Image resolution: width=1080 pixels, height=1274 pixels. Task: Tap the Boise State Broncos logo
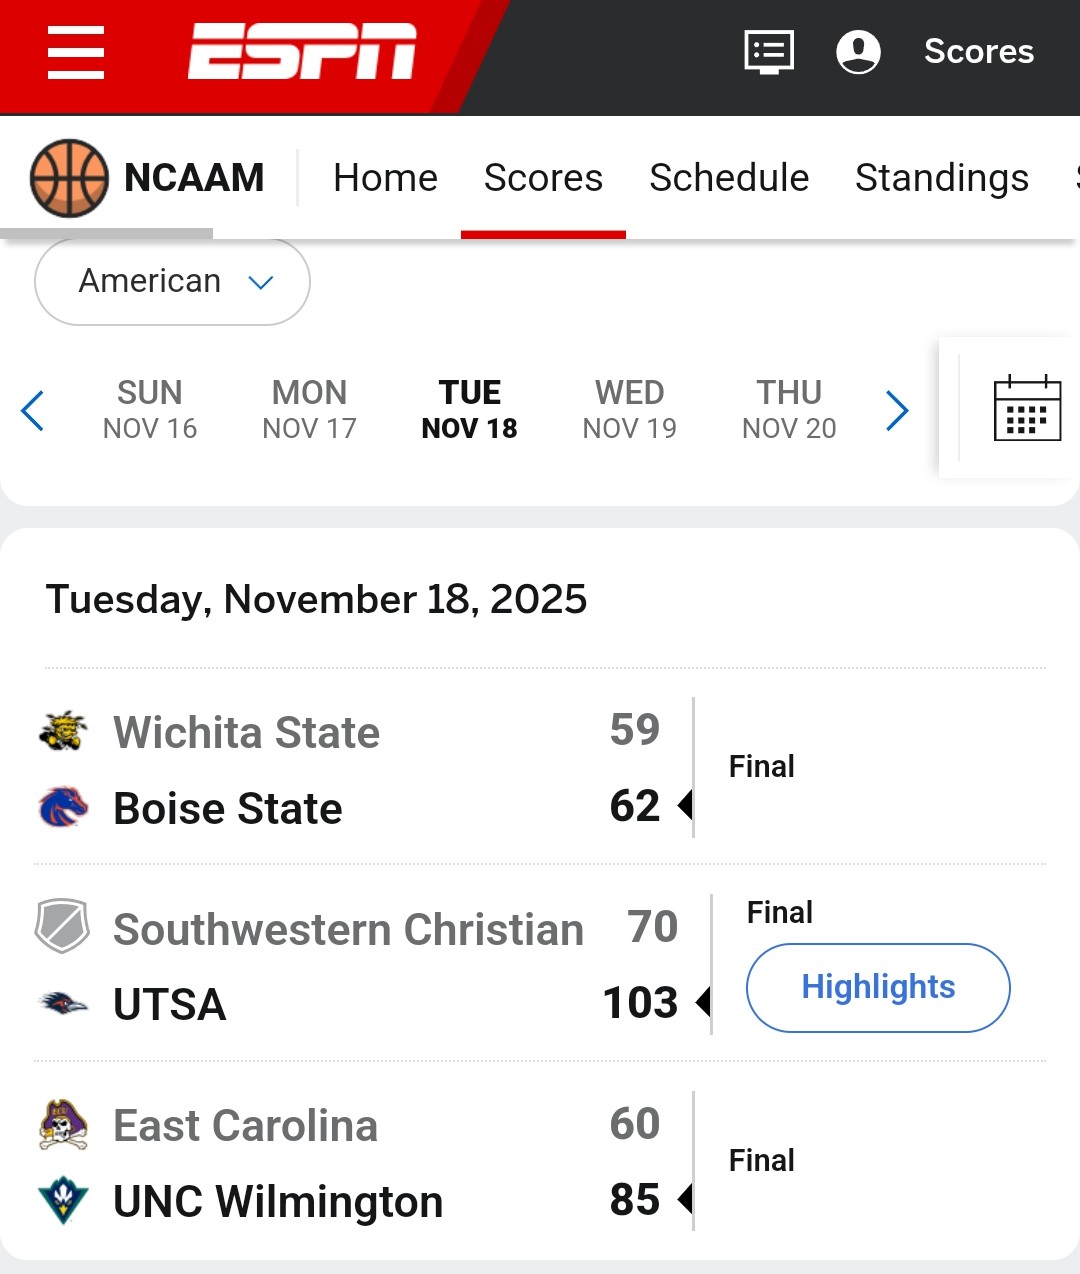click(x=63, y=807)
